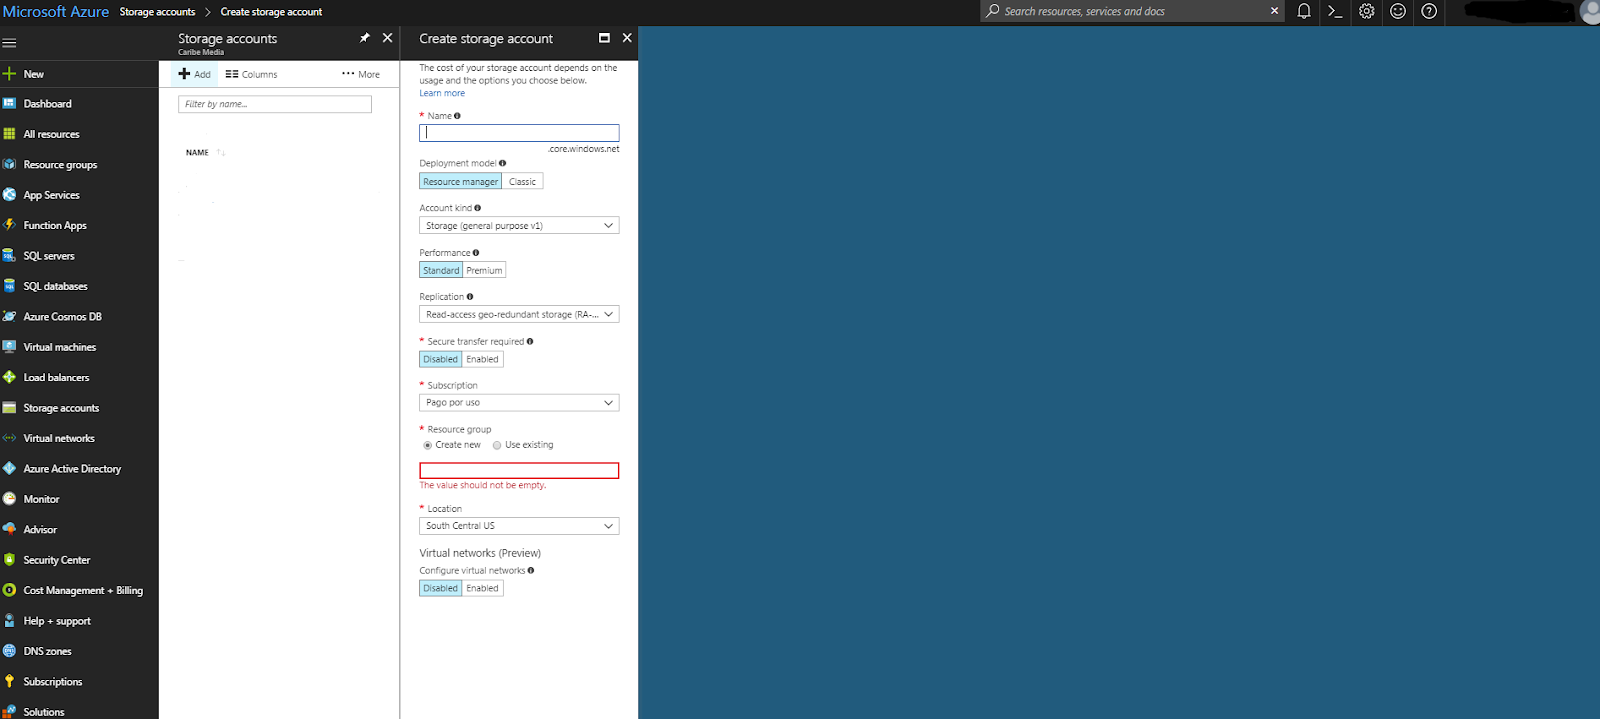Open Help + support in the sidebar
The height and width of the screenshot is (719, 1600).
point(57,621)
